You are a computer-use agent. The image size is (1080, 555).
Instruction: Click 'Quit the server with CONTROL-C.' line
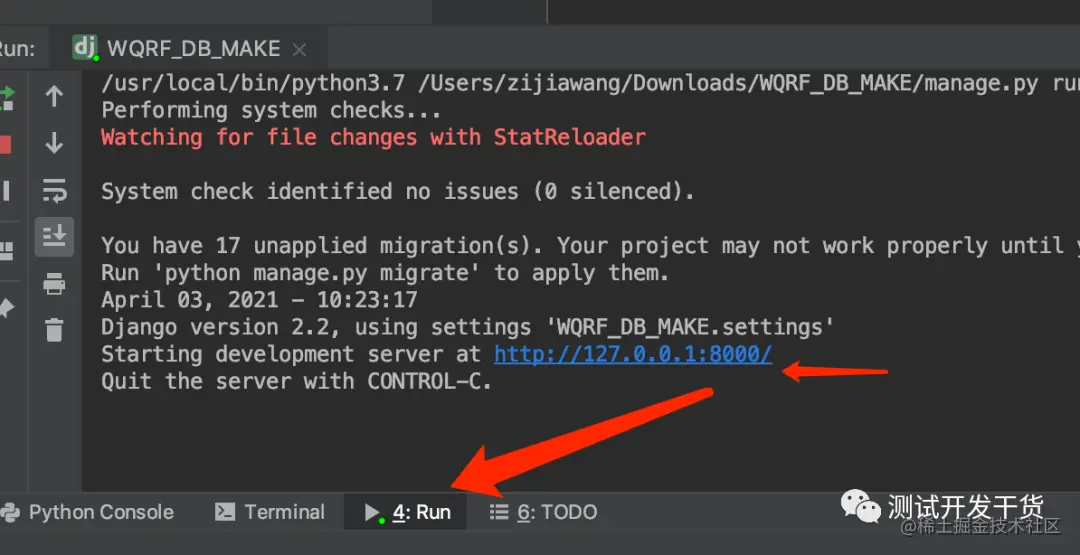coord(297,381)
